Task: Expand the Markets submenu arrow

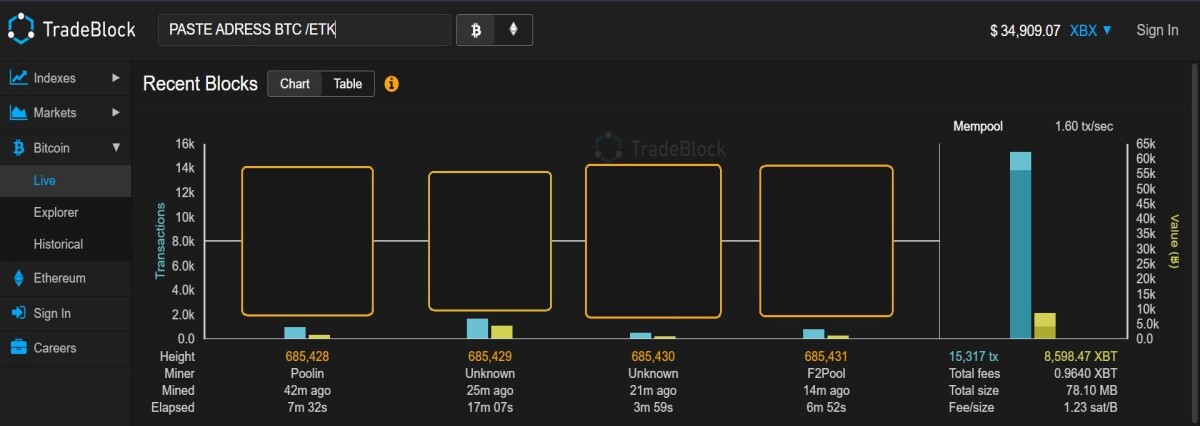Action: pyautogui.click(x=116, y=112)
